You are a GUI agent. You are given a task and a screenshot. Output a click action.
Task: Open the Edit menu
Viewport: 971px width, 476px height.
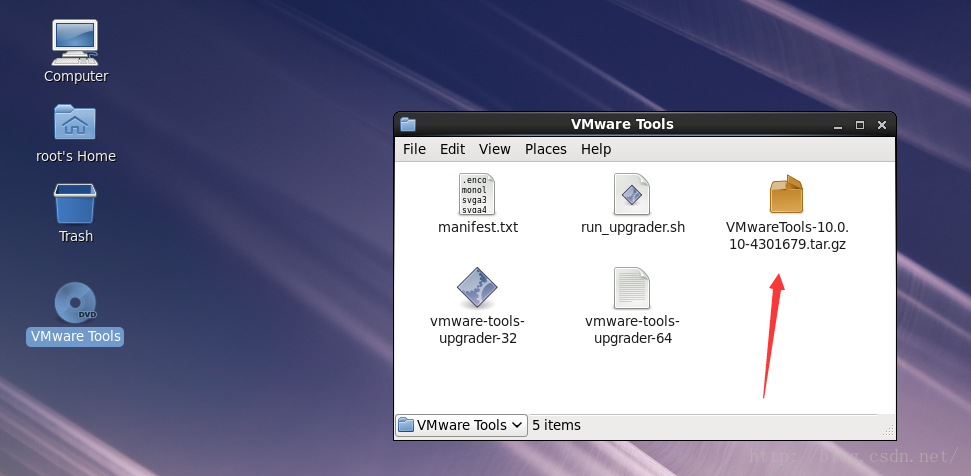[452, 149]
